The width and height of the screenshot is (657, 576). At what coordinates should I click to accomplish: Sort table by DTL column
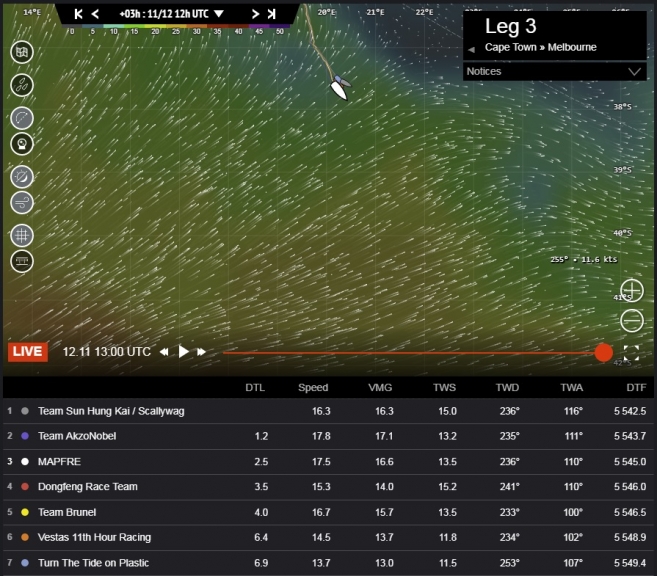tap(255, 387)
